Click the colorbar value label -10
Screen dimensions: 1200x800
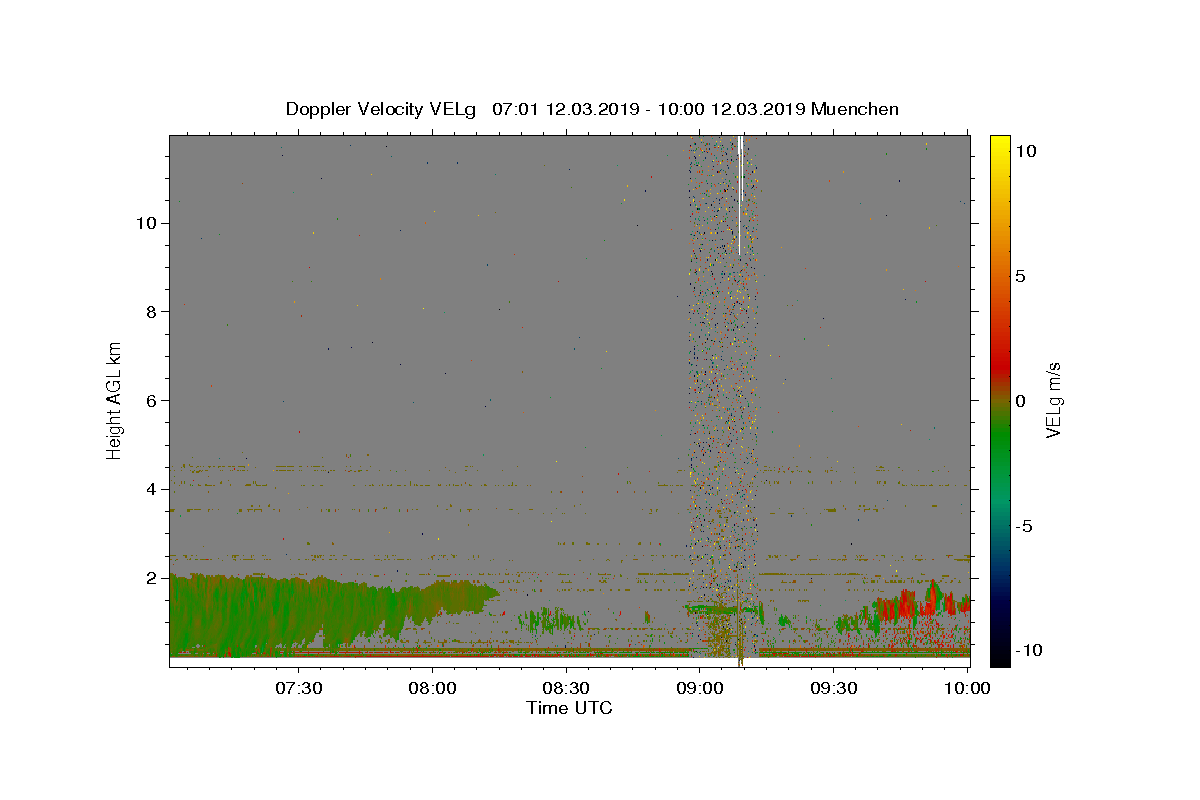1029,651
